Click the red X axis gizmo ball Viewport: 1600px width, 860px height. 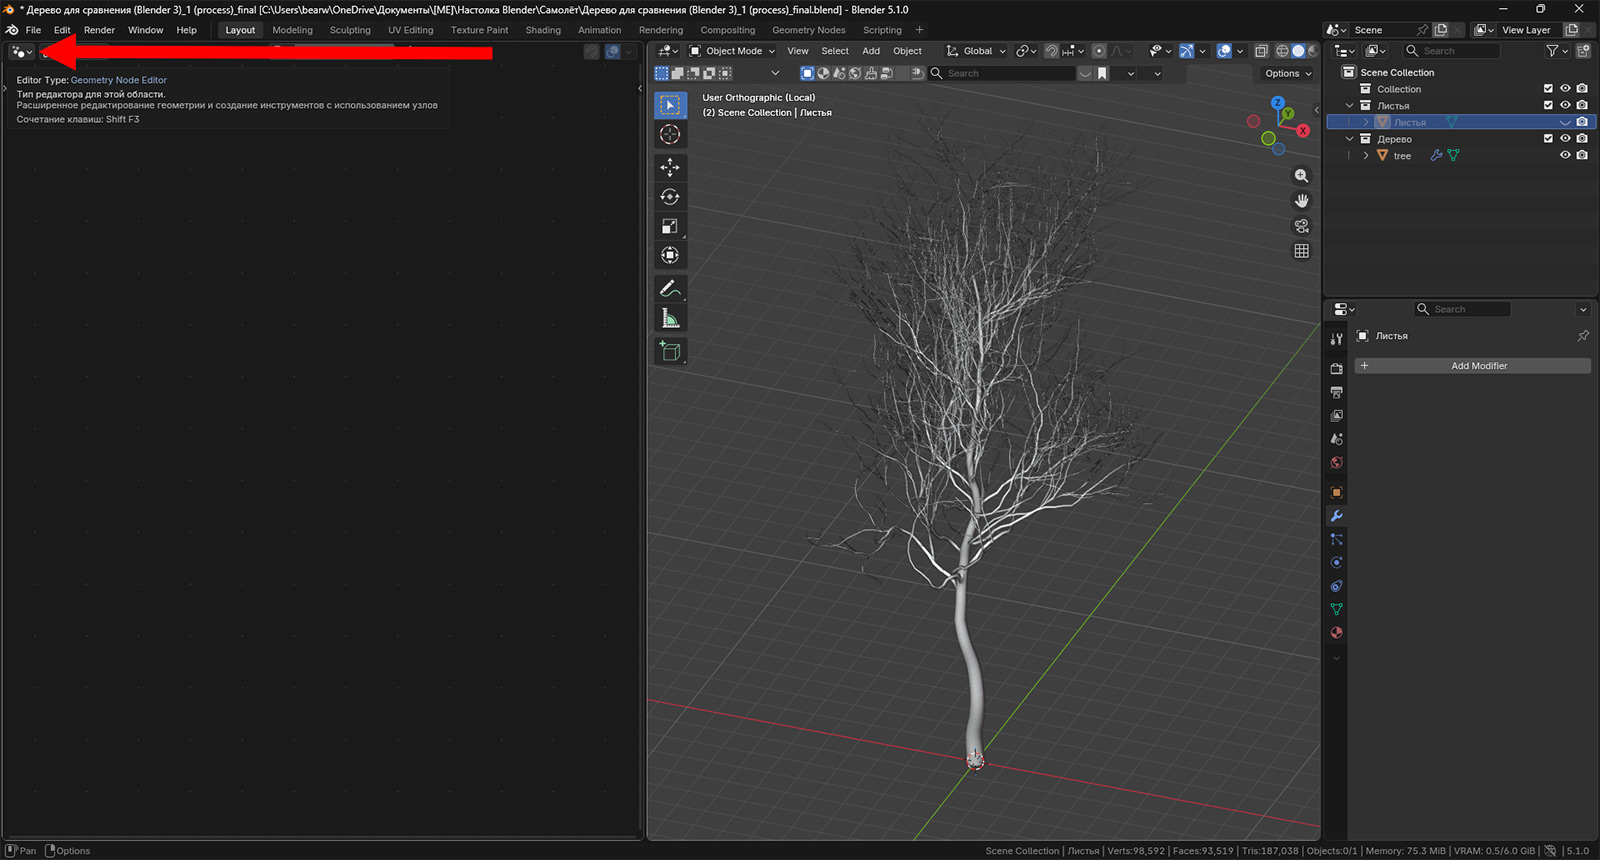[1302, 131]
